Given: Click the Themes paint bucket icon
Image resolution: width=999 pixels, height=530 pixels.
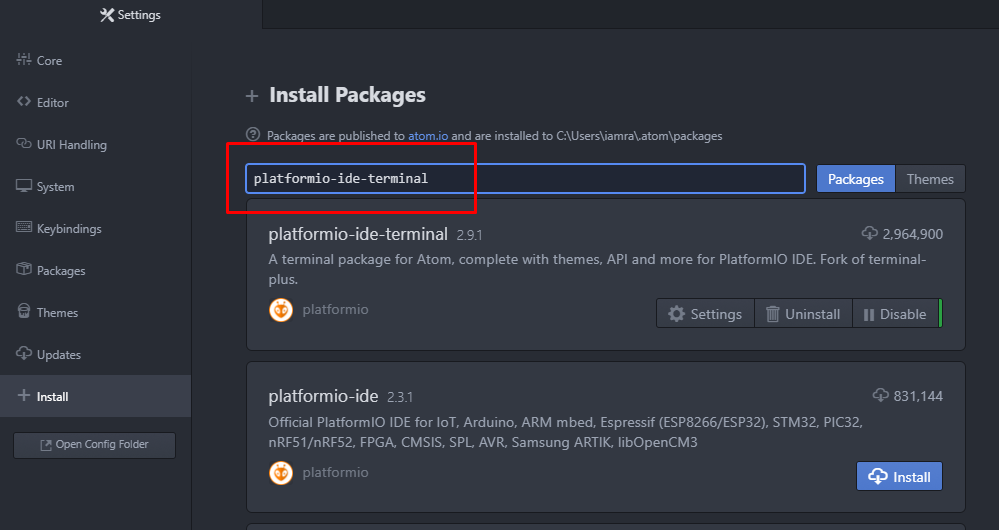Looking at the screenshot, I should [24, 311].
